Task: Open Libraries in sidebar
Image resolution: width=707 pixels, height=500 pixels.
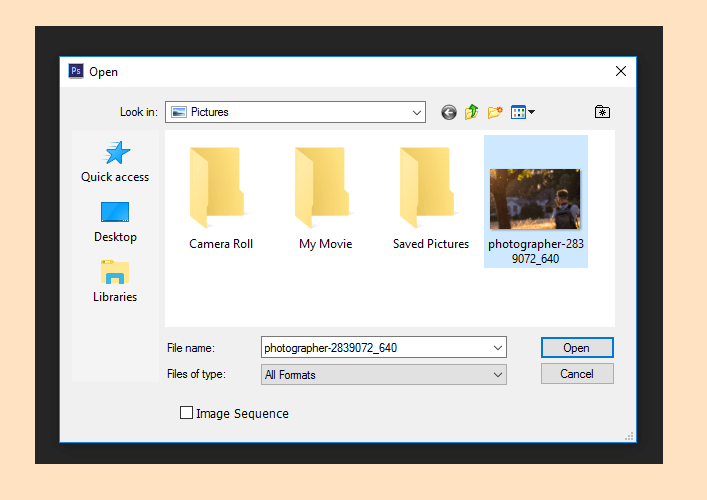Action: click(x=115, y=281)
